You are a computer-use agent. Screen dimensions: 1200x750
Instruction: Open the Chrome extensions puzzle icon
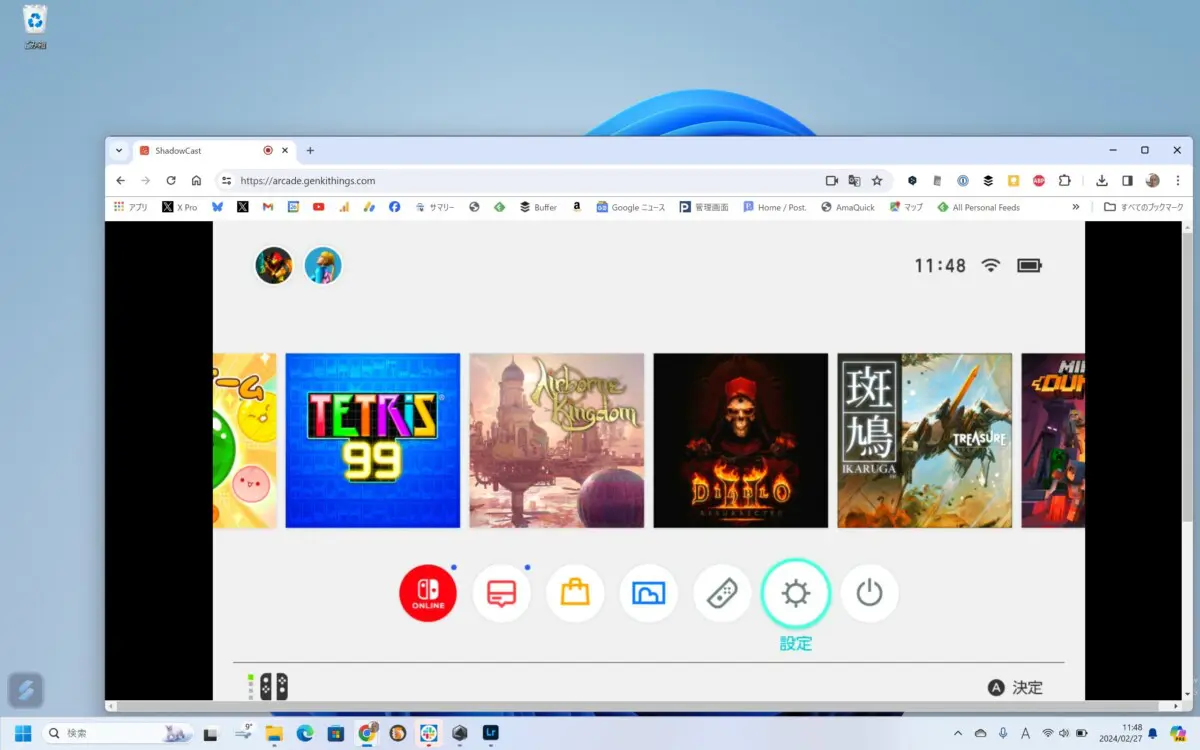(1064, 181)
